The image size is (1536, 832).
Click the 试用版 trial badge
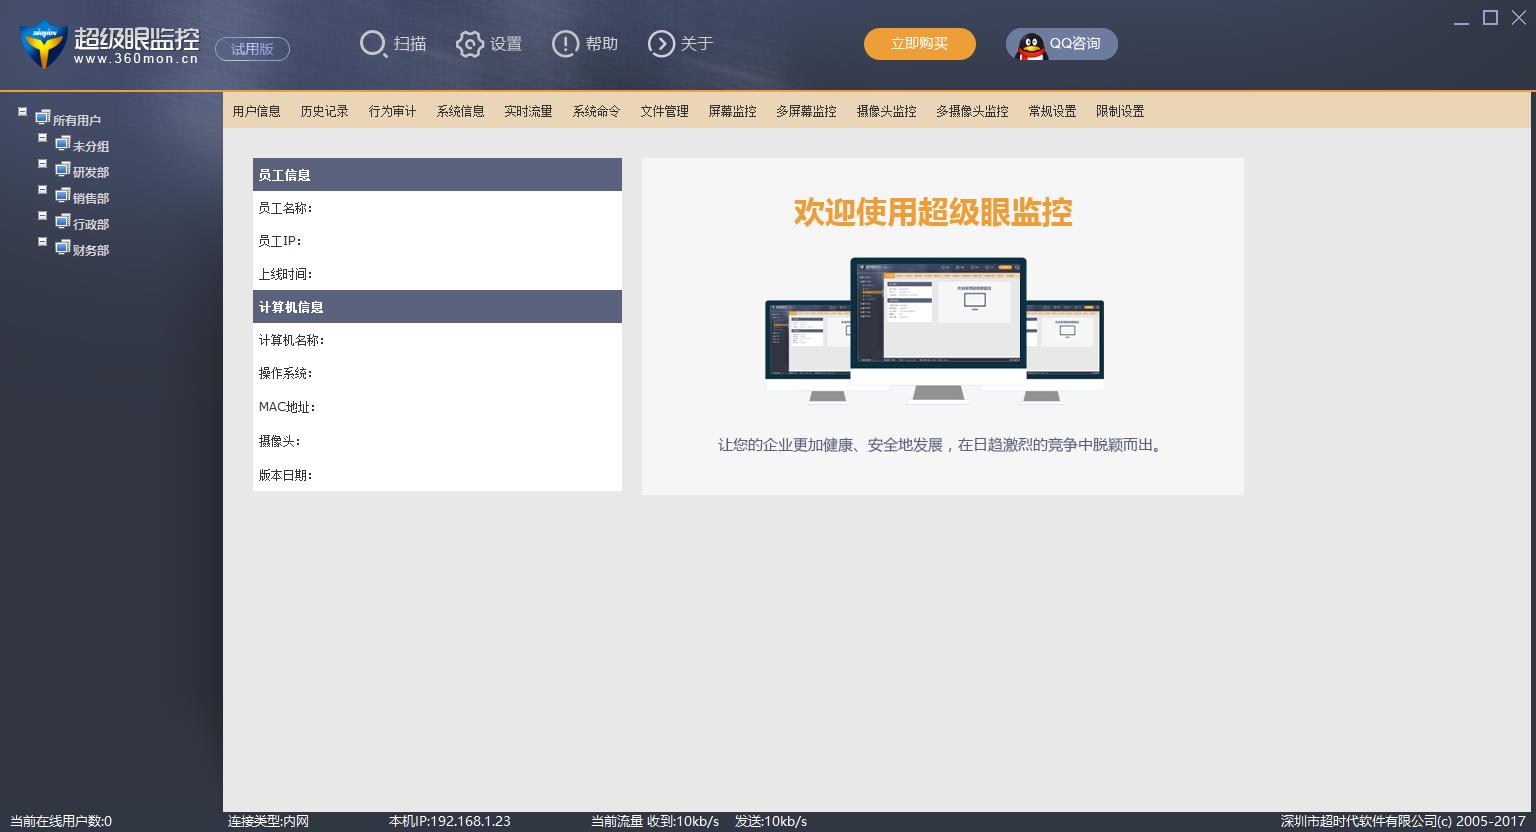[252, 49]
